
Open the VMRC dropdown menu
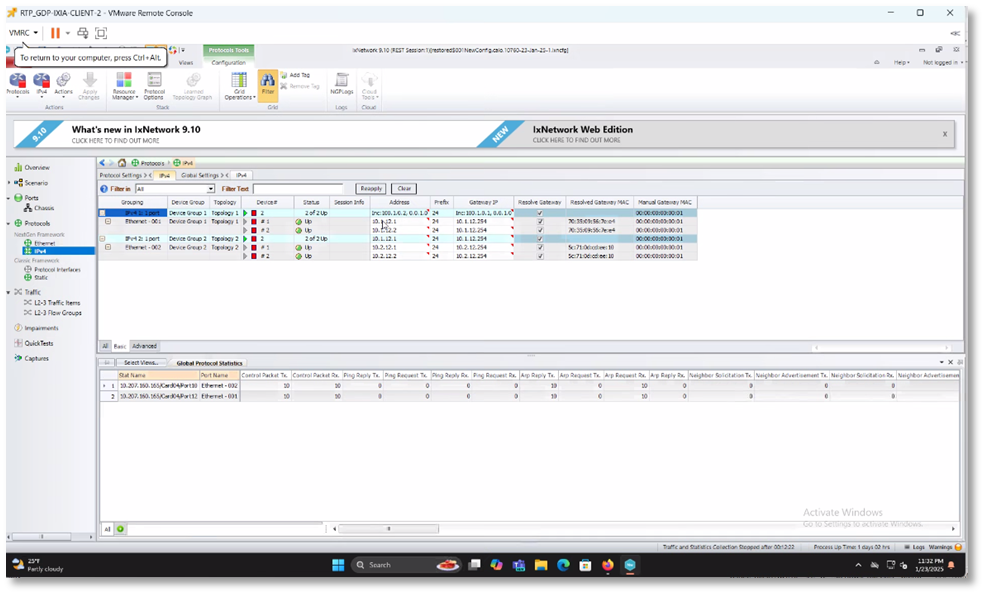(23, 33)
